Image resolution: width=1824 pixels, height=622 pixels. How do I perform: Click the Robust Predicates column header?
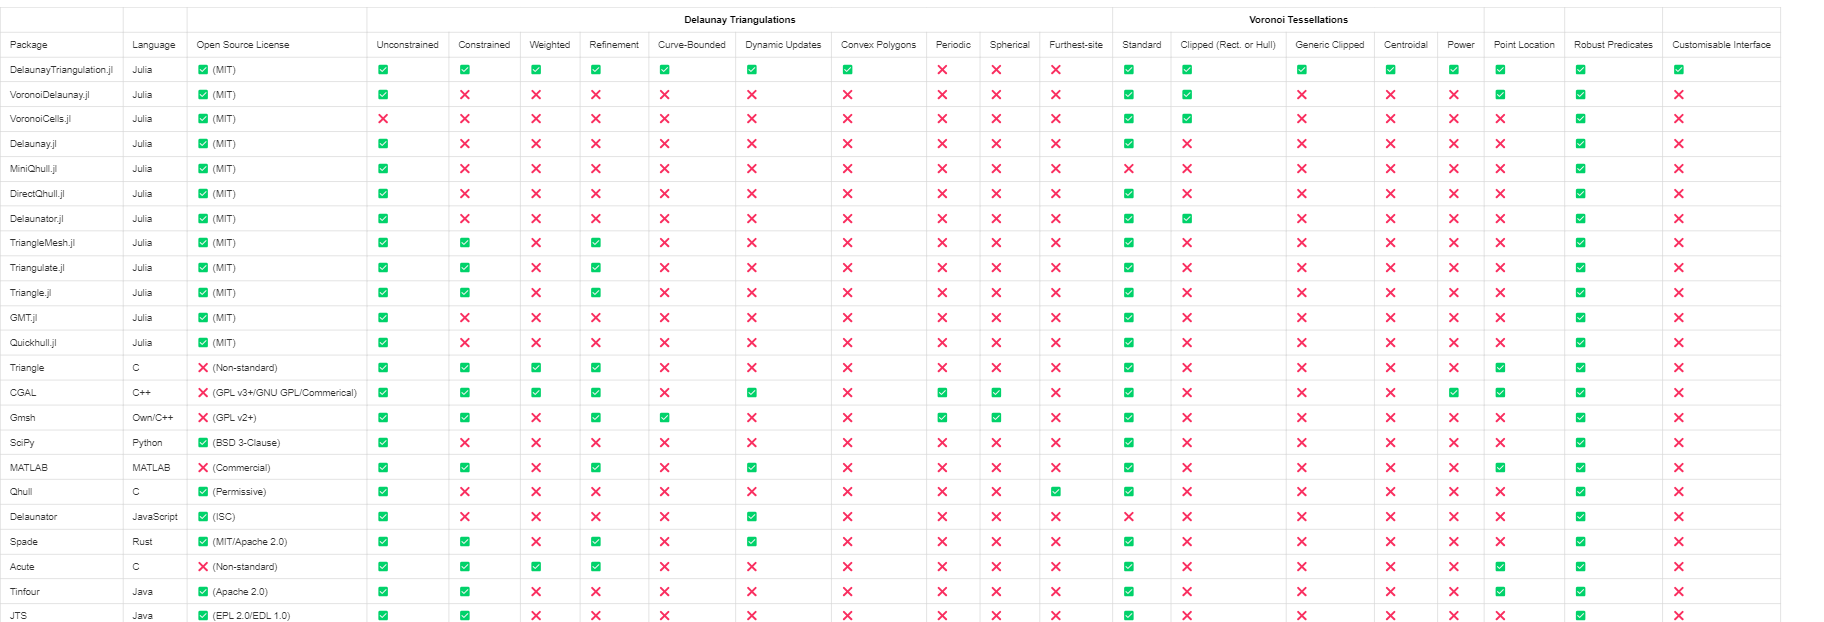[1612, 45]
